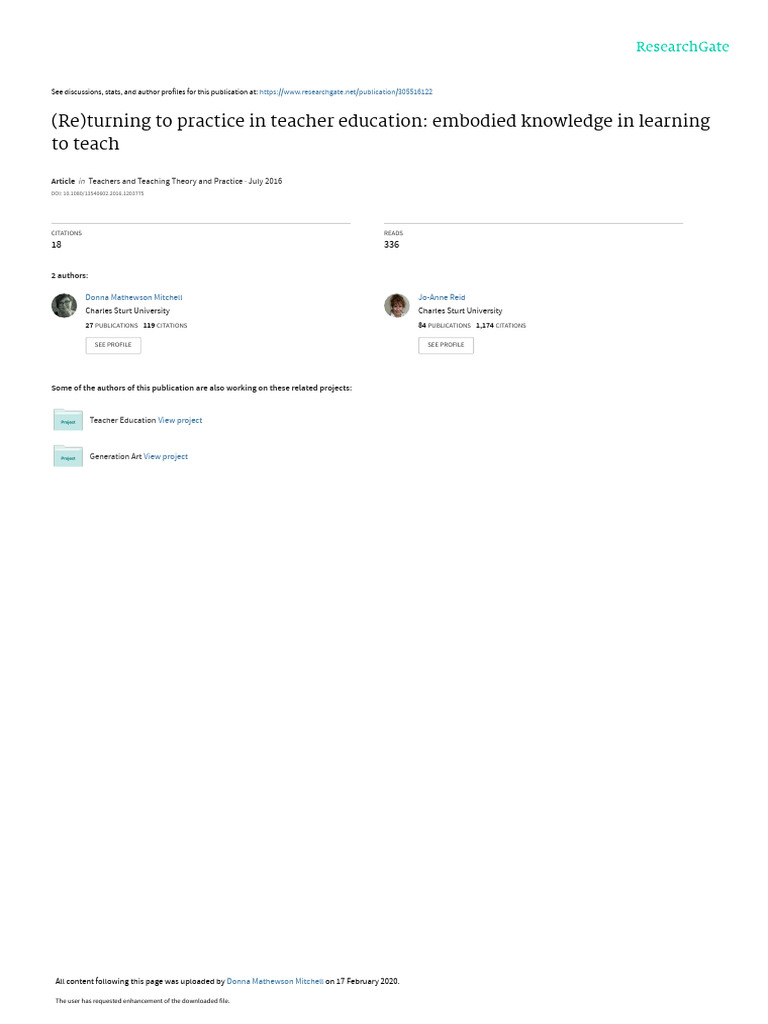
Task: Click the DOI text below the journal name
Action: coord(97,193)
